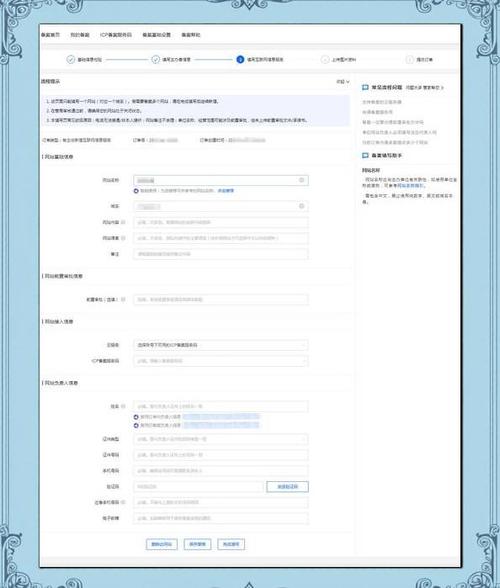This screenshot has width=500, height=588.
Task: Open help icon beside pre-approval (optional) label
Action: pos(123,299)
